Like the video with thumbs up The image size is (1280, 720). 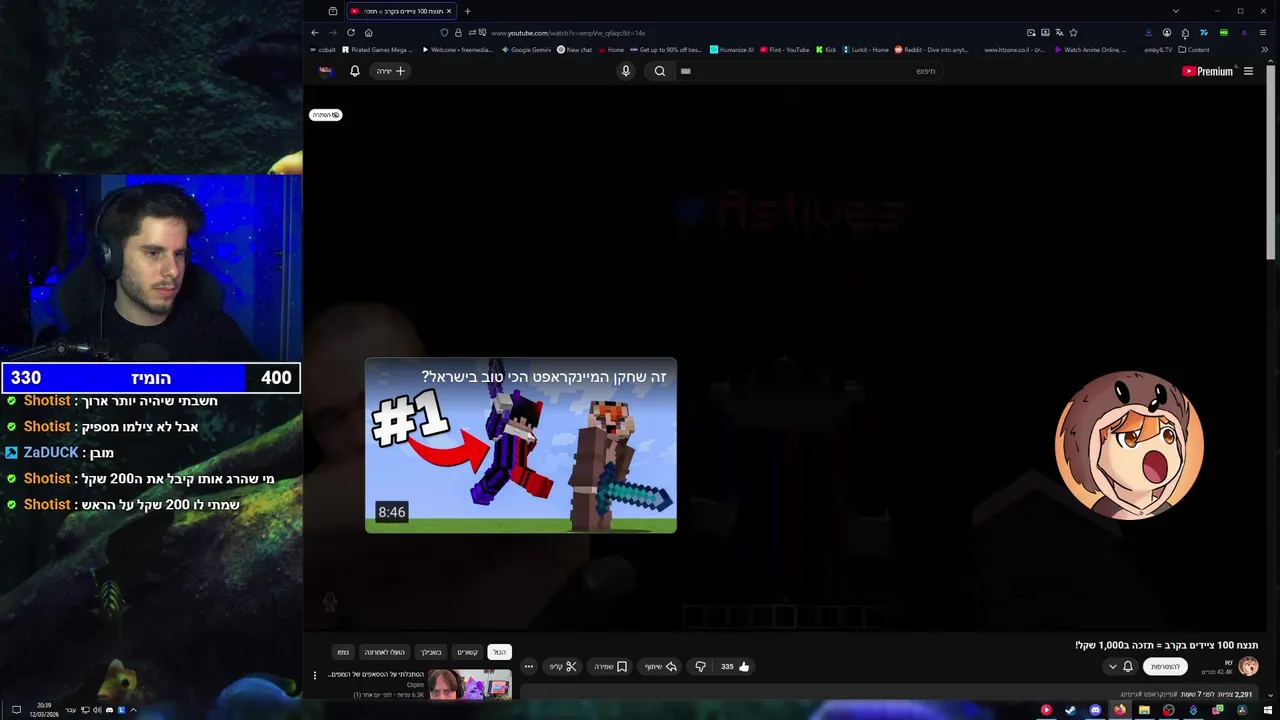735,666
